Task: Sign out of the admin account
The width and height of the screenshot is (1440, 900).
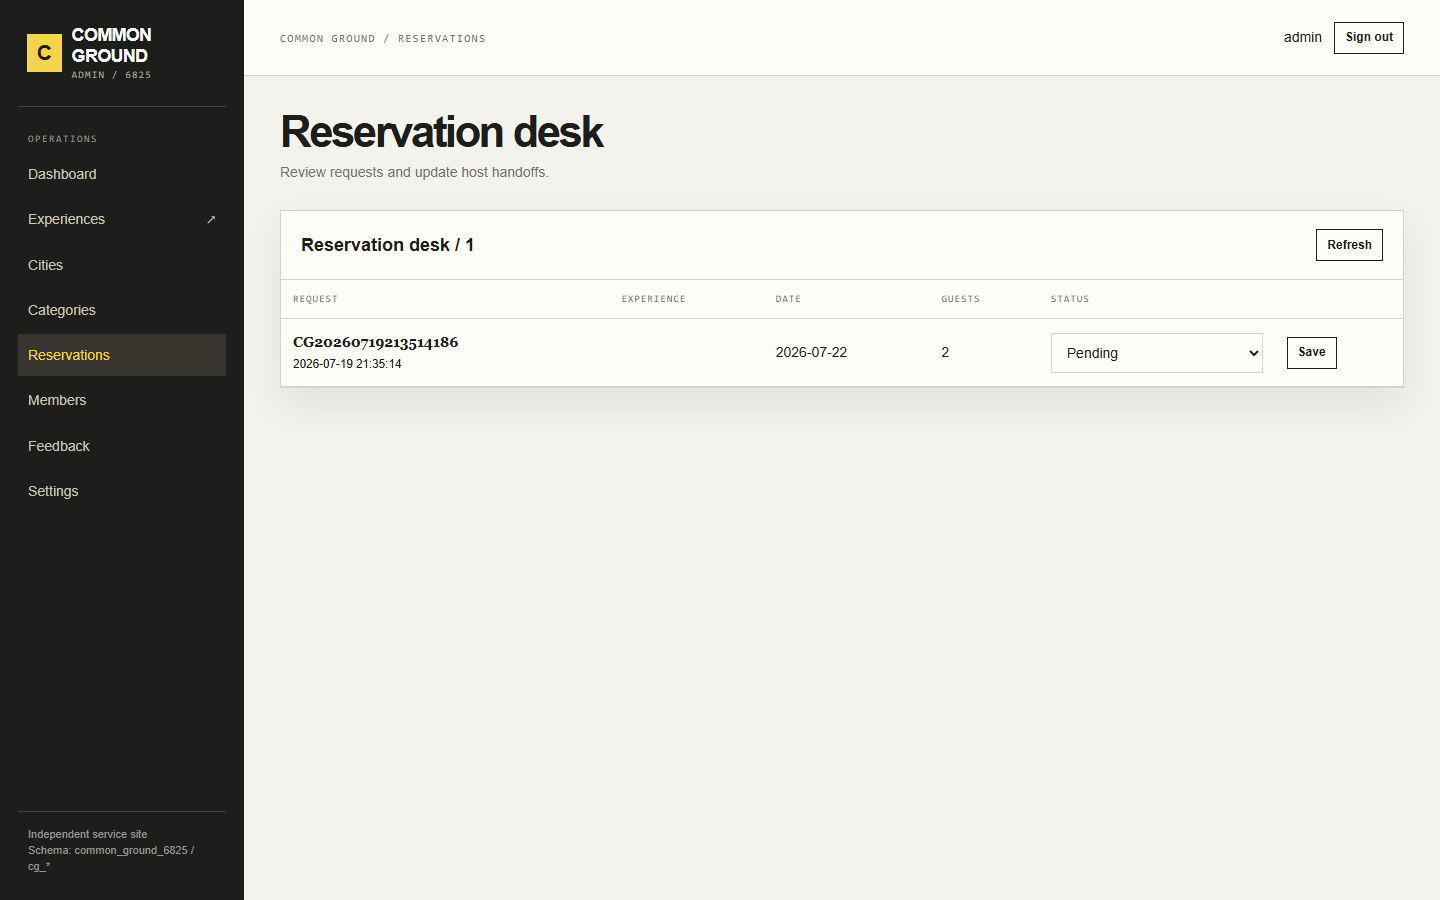Action: click(1369, 38)
